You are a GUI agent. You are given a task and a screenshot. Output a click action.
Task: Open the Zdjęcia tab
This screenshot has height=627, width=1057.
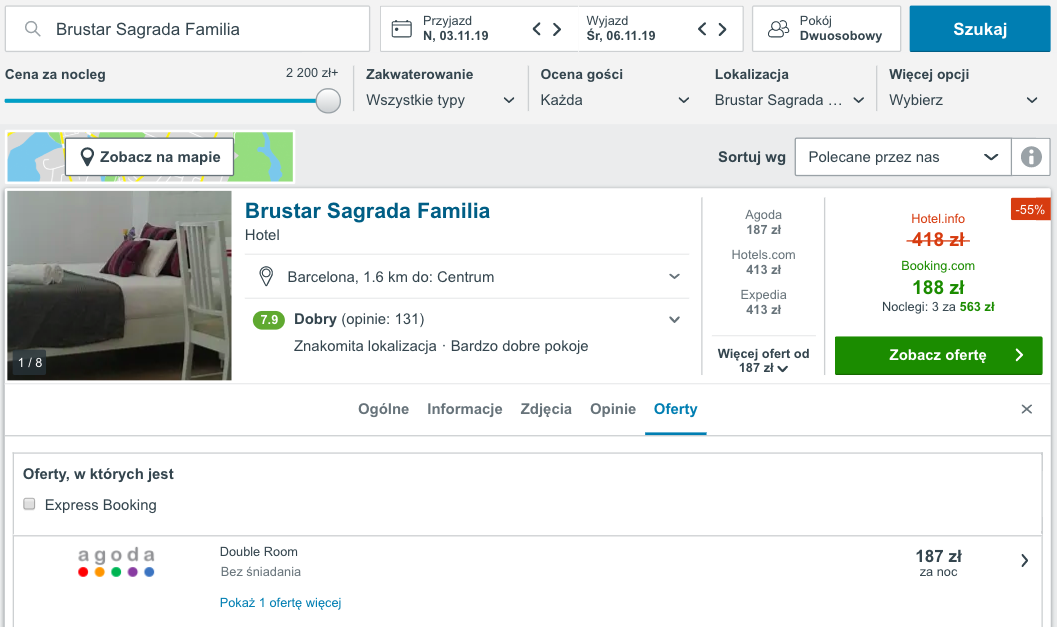tap(546, 409)
